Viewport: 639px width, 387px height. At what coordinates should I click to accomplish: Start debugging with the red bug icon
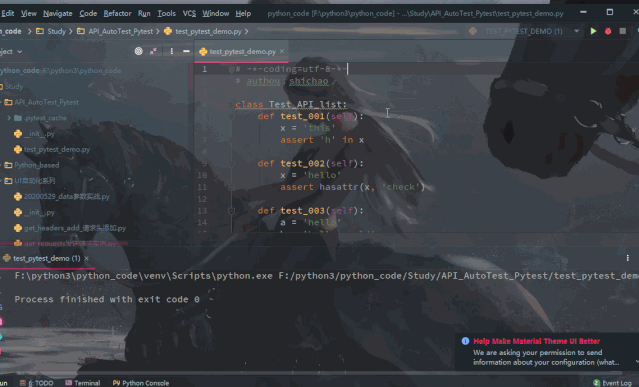coord(608,31)
